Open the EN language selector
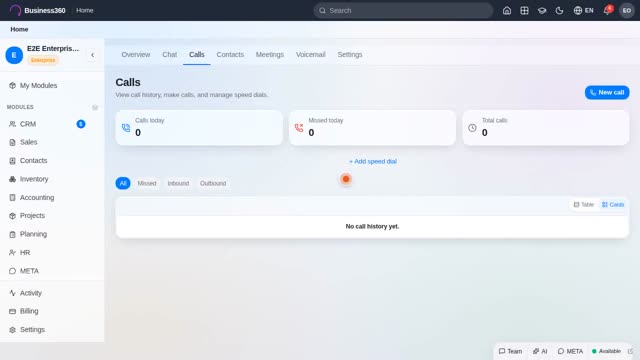640x360 pixels. click(584, 11)
